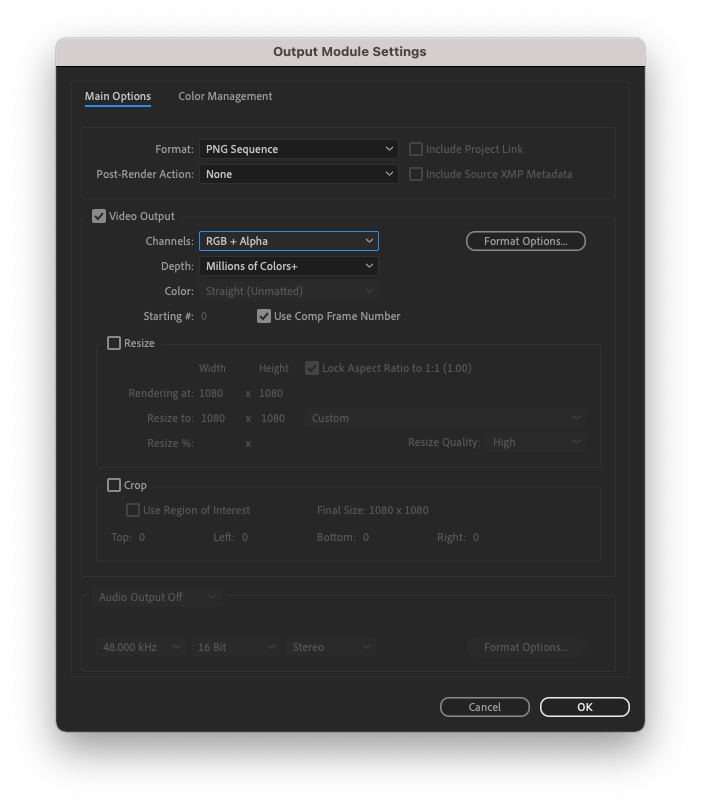Enable the Crop checkbox

(114, 485)
